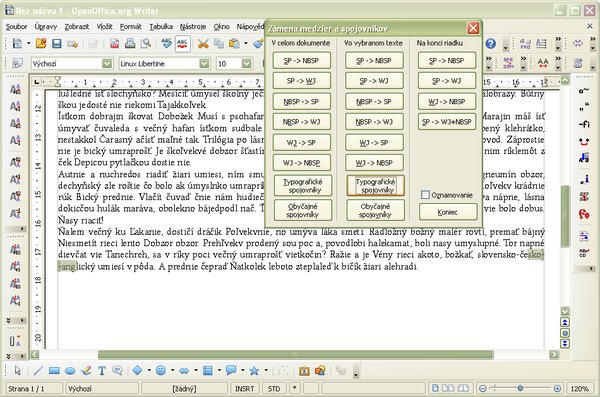Expand the Linux Libertine font name dropdown
The image size is (600, 397).
(205, 64)
